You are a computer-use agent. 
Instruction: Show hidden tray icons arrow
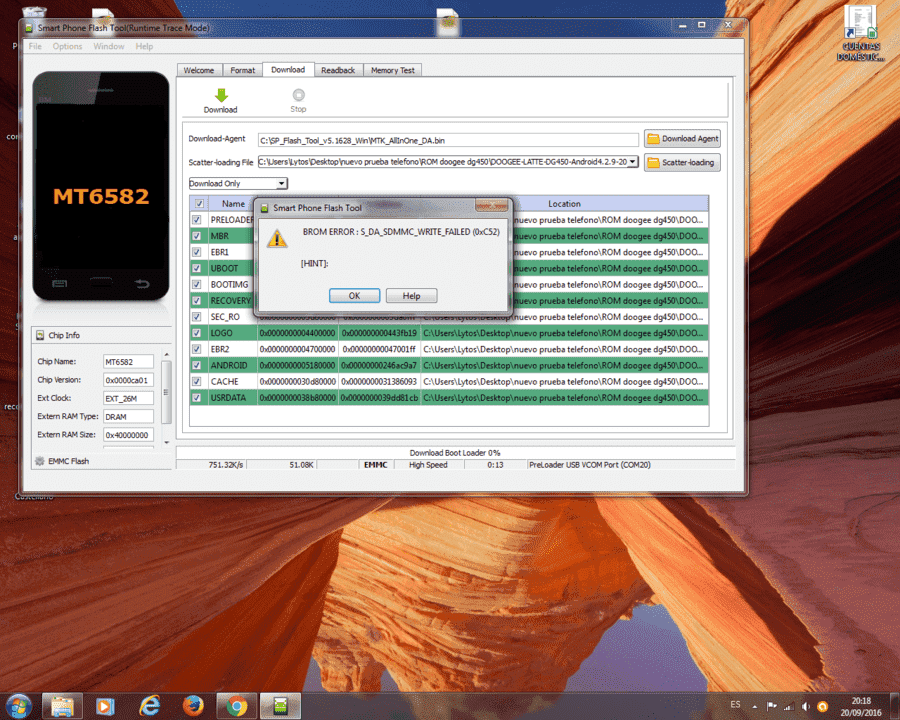click(x=755, y=707)
